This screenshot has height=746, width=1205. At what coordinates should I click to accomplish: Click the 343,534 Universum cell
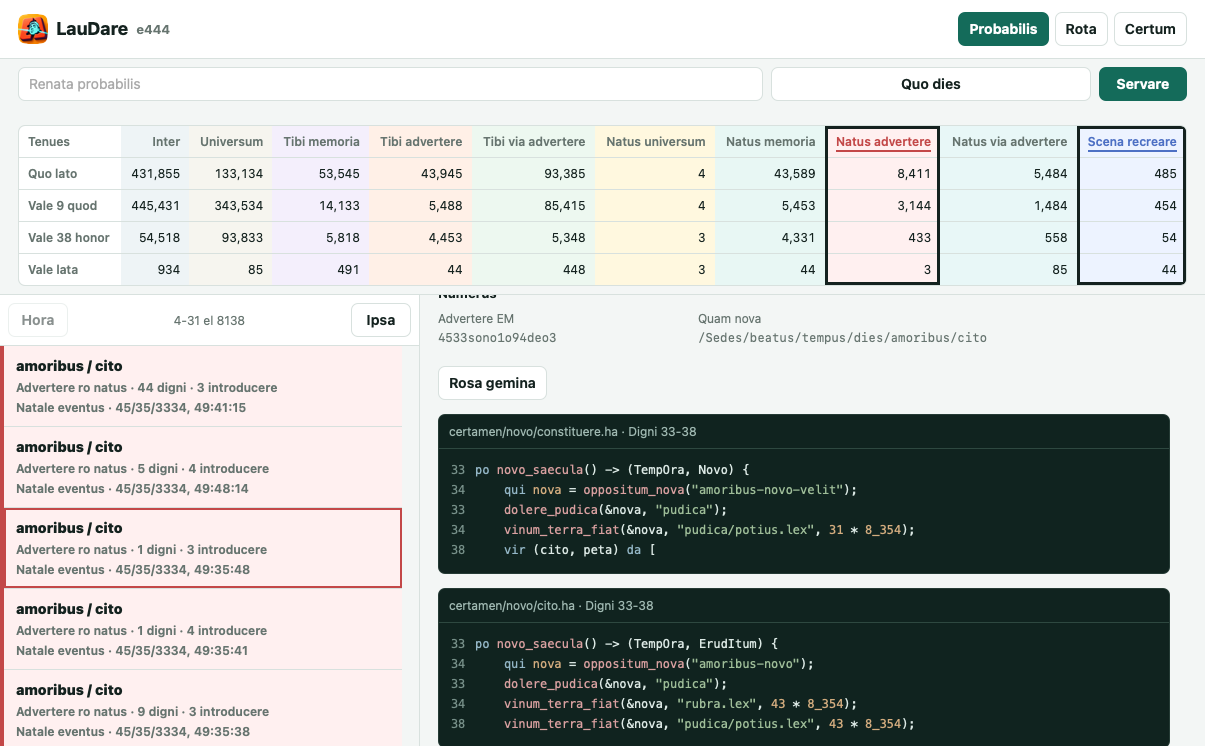(231, 206)
